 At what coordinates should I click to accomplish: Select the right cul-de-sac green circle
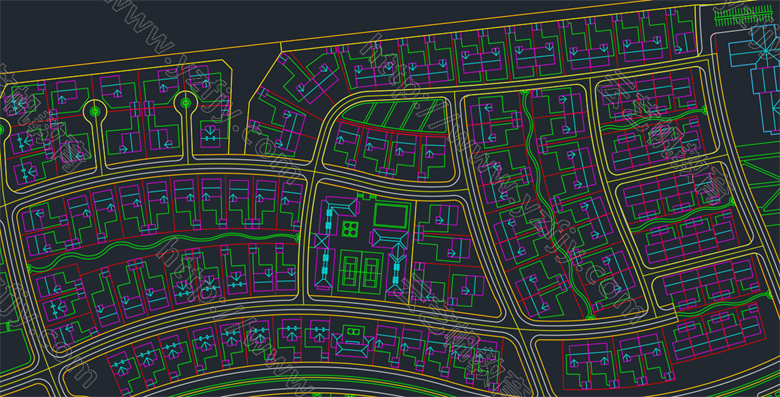[186, 103]
